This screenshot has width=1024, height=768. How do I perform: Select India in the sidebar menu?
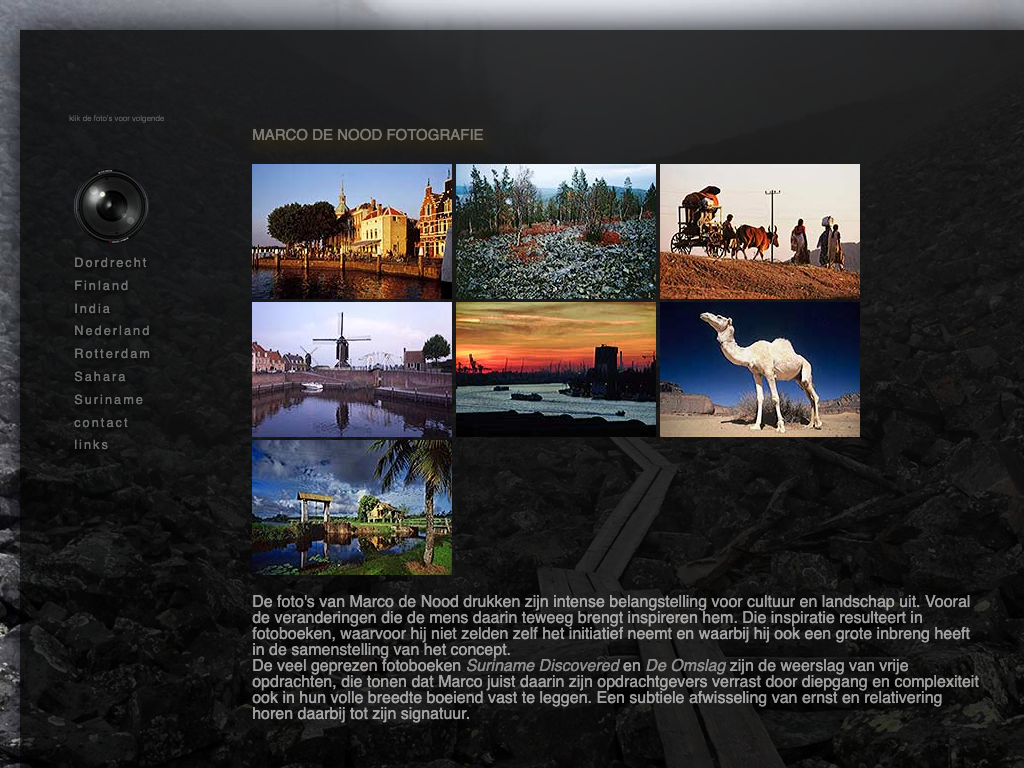point(92,309)
